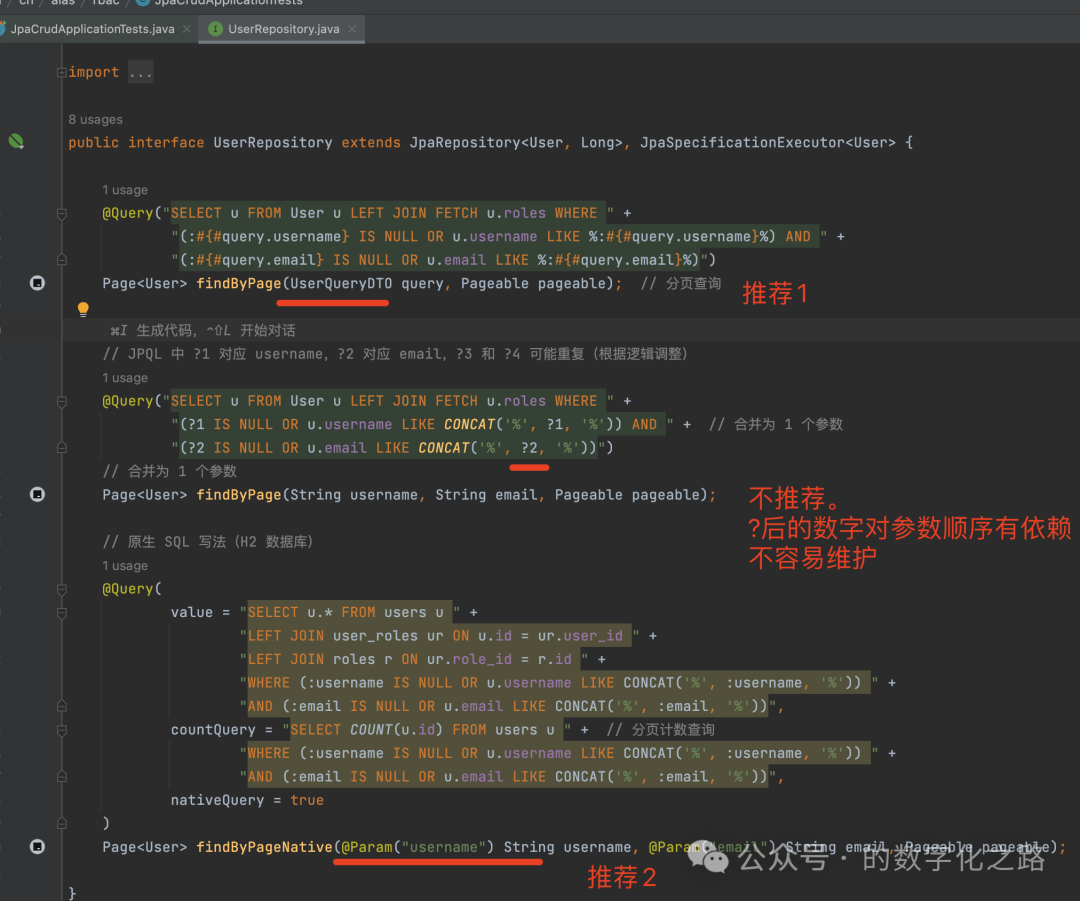Click 'value' attribute in native @Query
This screenshot has width=1080, height=901.
192,612
